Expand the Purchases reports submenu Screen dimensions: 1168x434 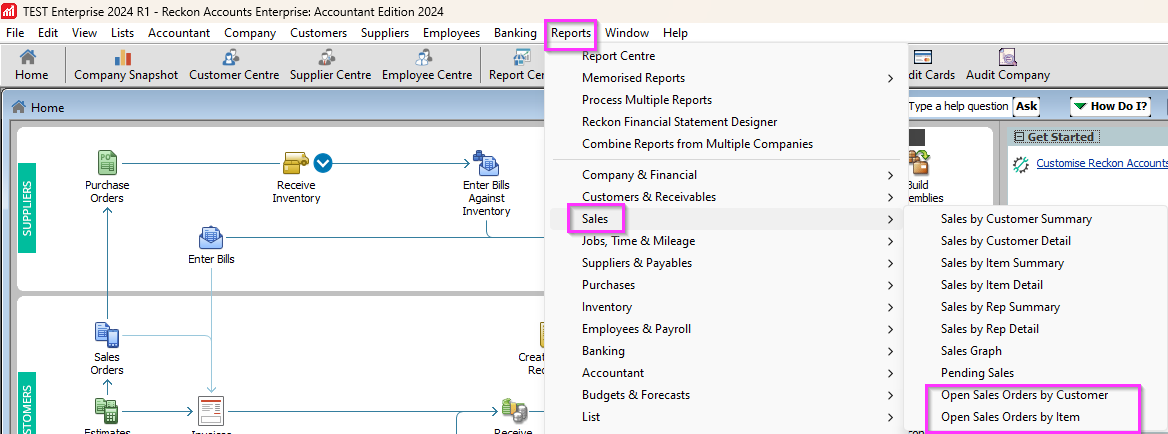(x=890, y=285)
